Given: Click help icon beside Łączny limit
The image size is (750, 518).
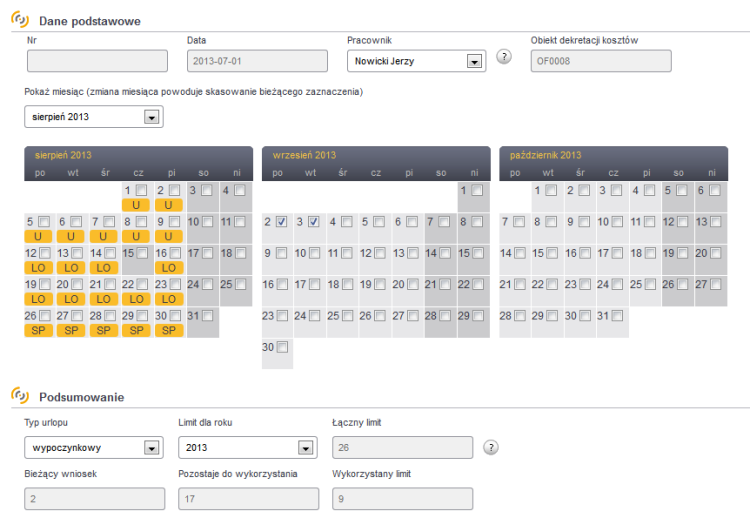Looking at the screenshot, I should click(x=490, y=446).
